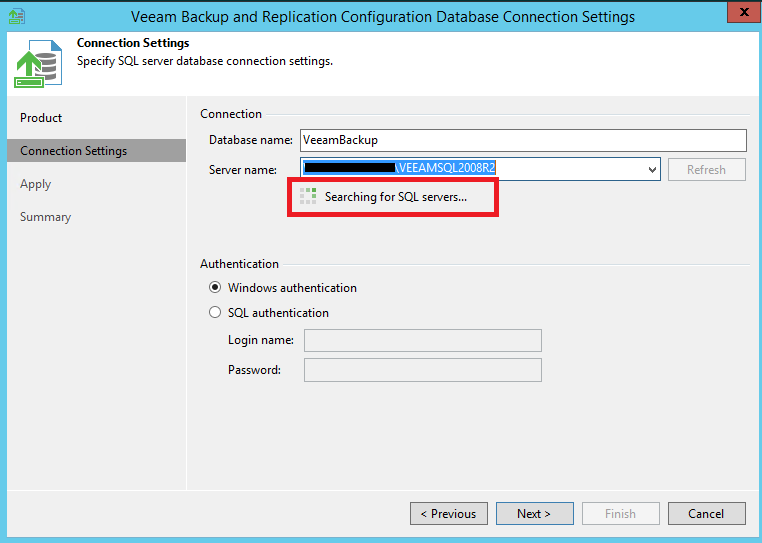Select the Connection Settings step
The height and width of the screenshot is (543, 762).
point(96,151)
